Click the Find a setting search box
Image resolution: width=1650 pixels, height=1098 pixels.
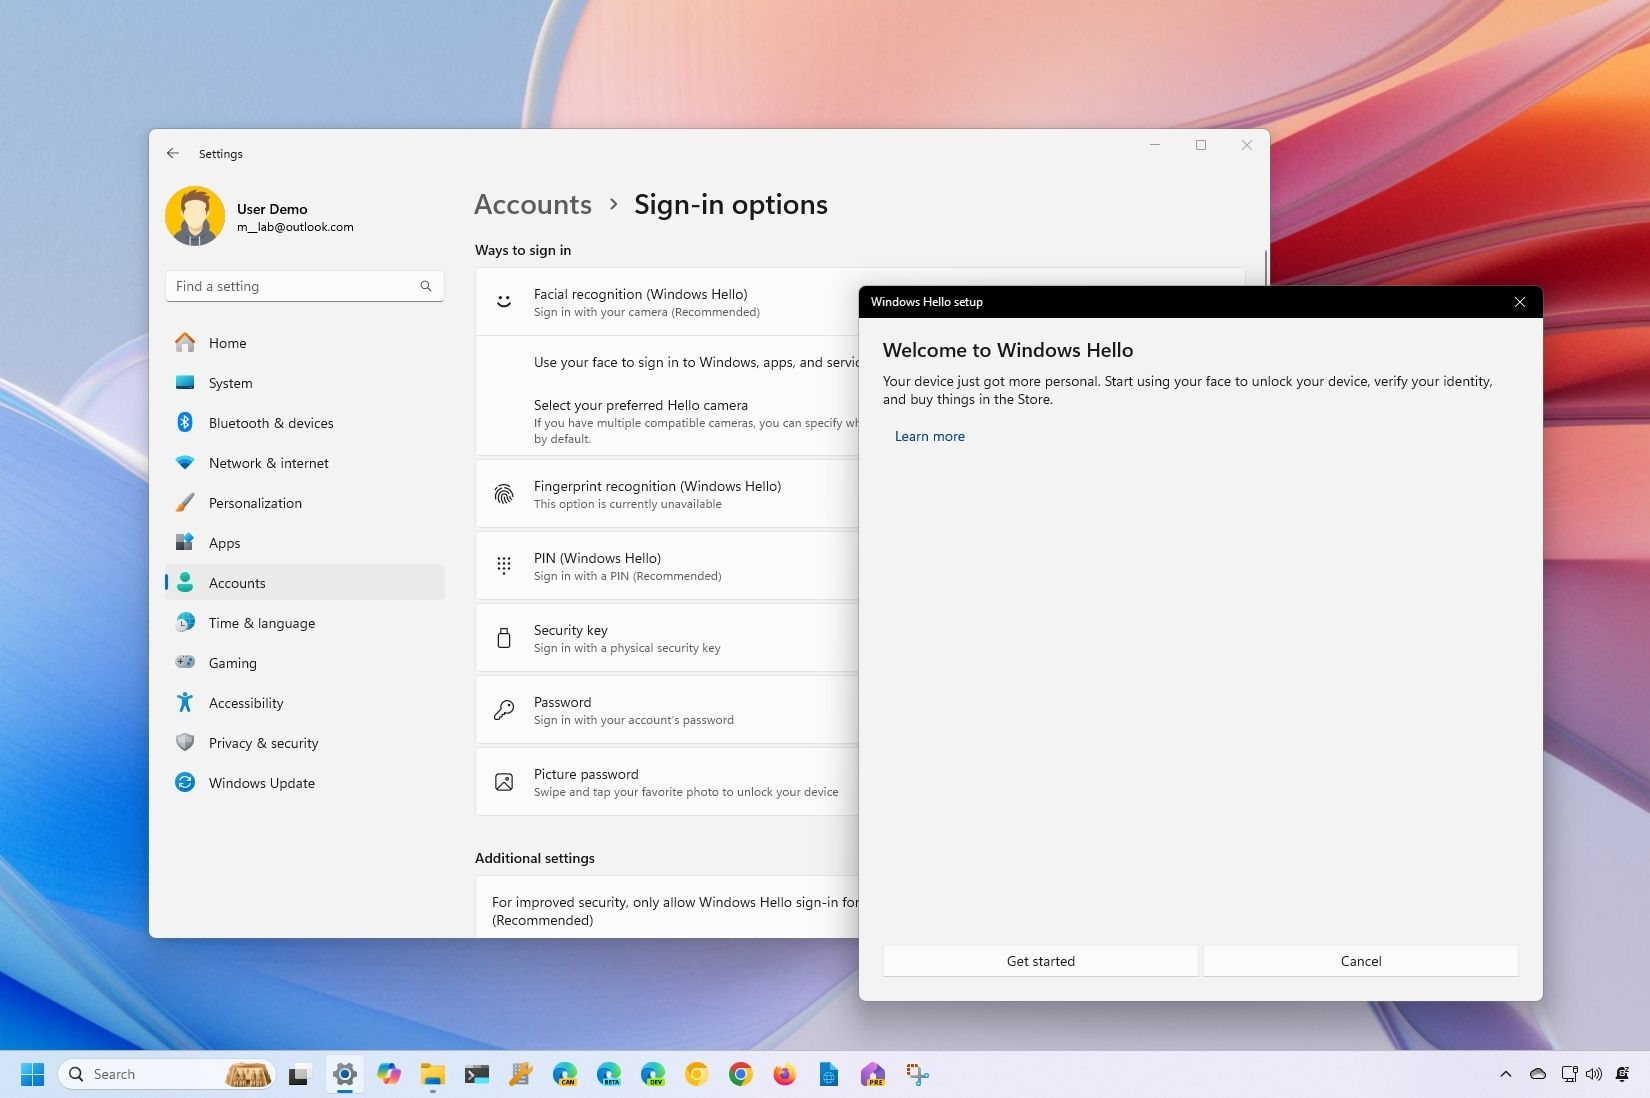tap(304, 286)
